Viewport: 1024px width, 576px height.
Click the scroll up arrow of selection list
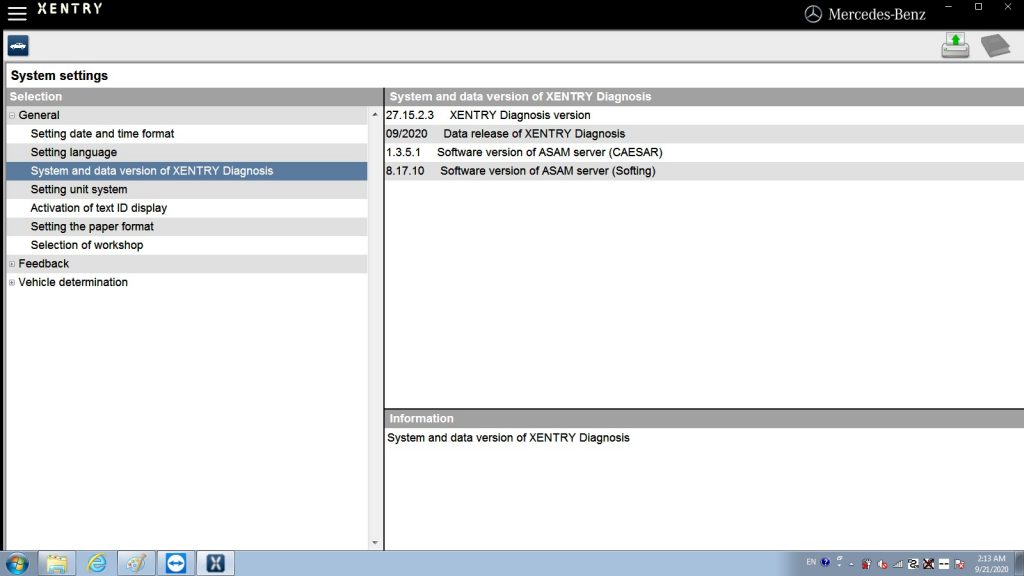point(375,115)
